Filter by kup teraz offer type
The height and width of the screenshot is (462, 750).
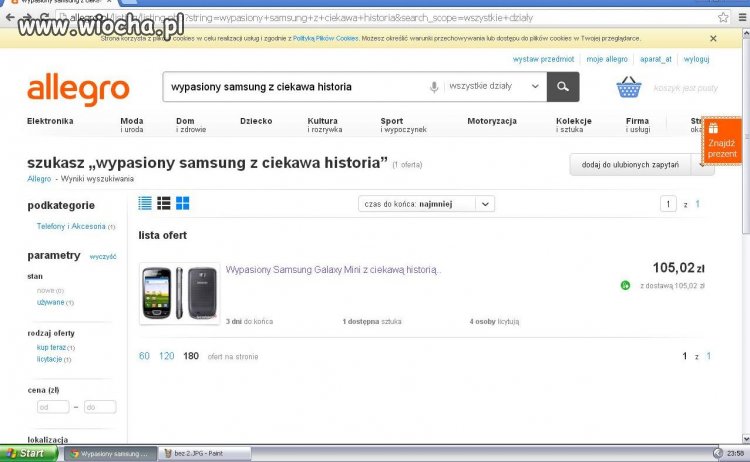(51, 348)
